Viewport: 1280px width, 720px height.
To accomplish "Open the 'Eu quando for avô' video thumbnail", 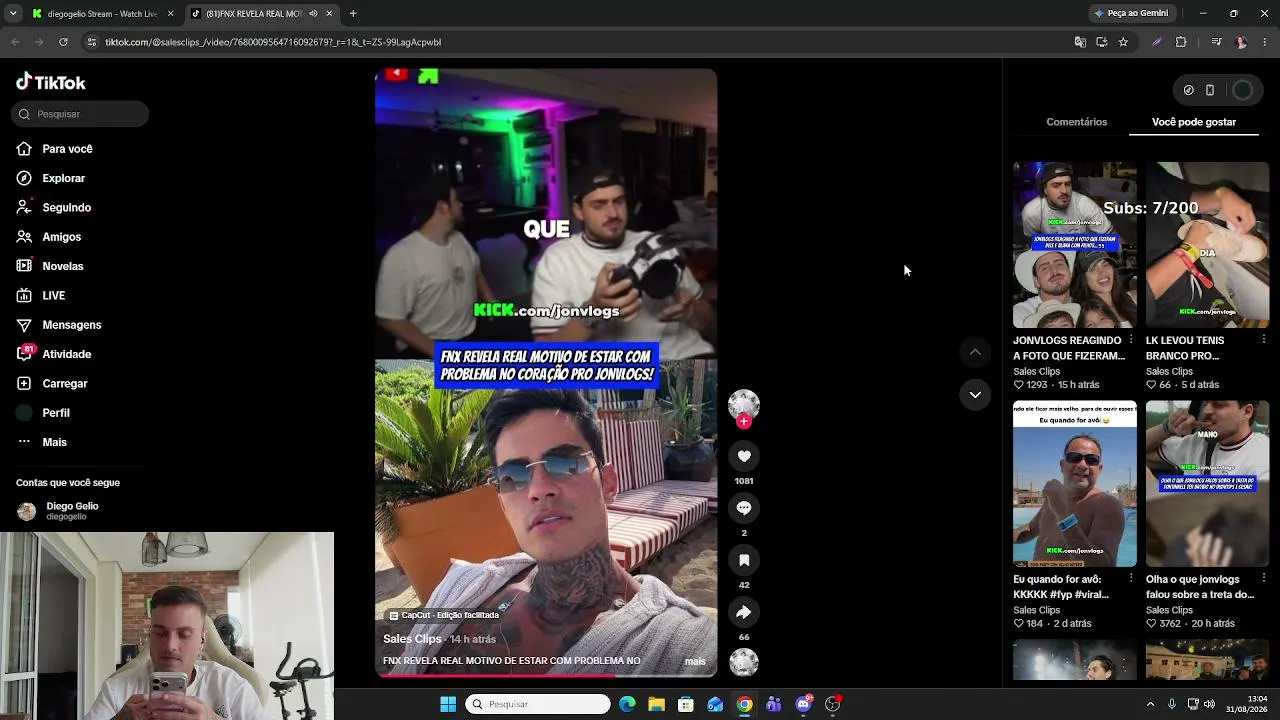I will tap(1075, 484).
